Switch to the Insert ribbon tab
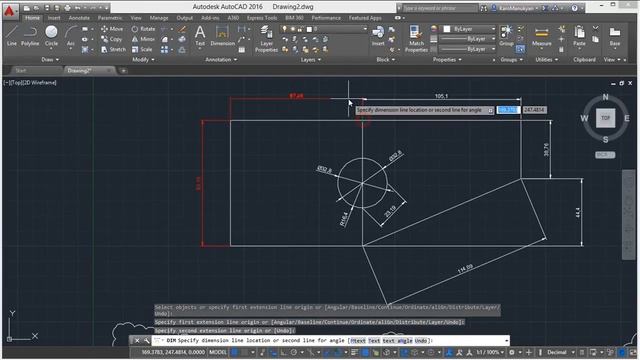The image size is (640, 360). (x=54, y=18)
